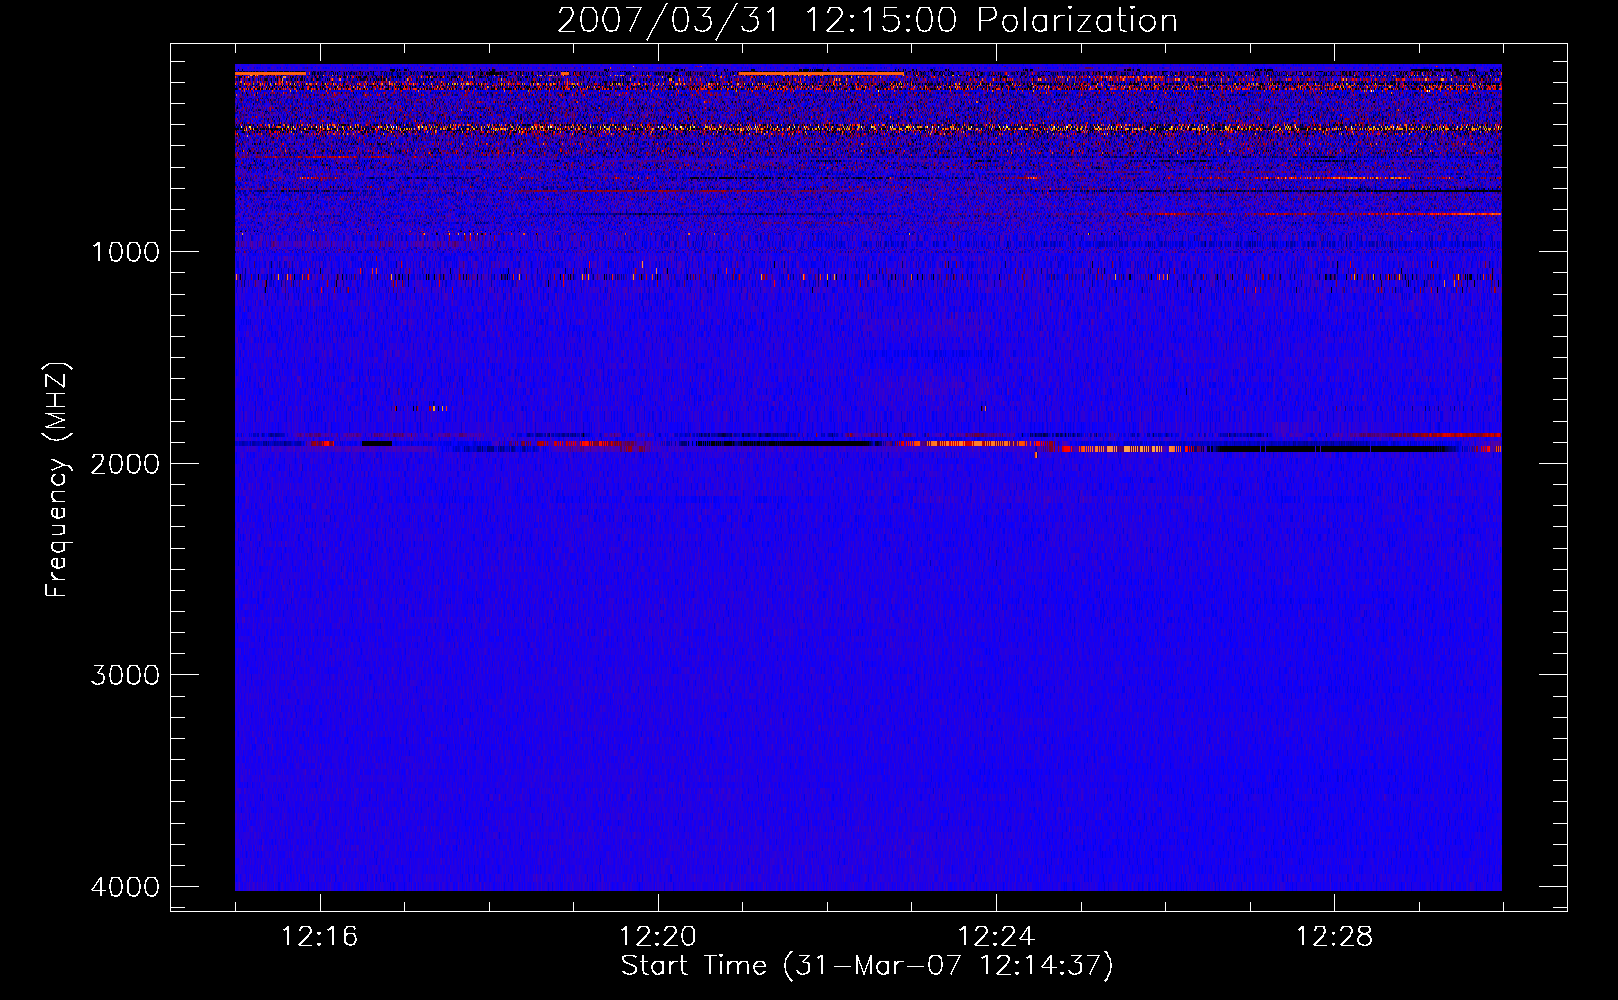Click the 12:24 time tick label
The width and height of the screenshot is (1618, 1000).
point(996,937)
